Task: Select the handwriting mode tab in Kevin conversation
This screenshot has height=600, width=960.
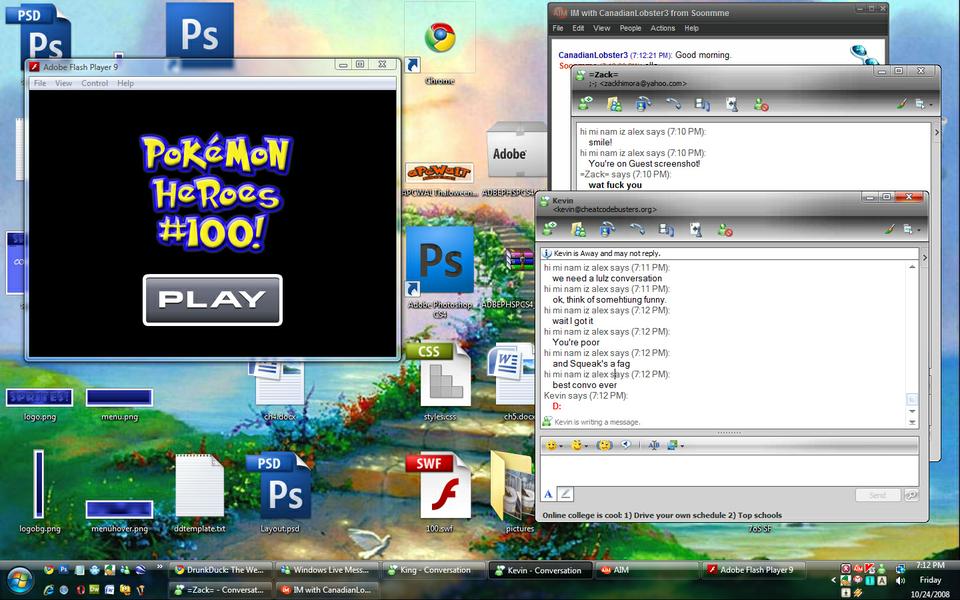Action: [x=566, y=494]
